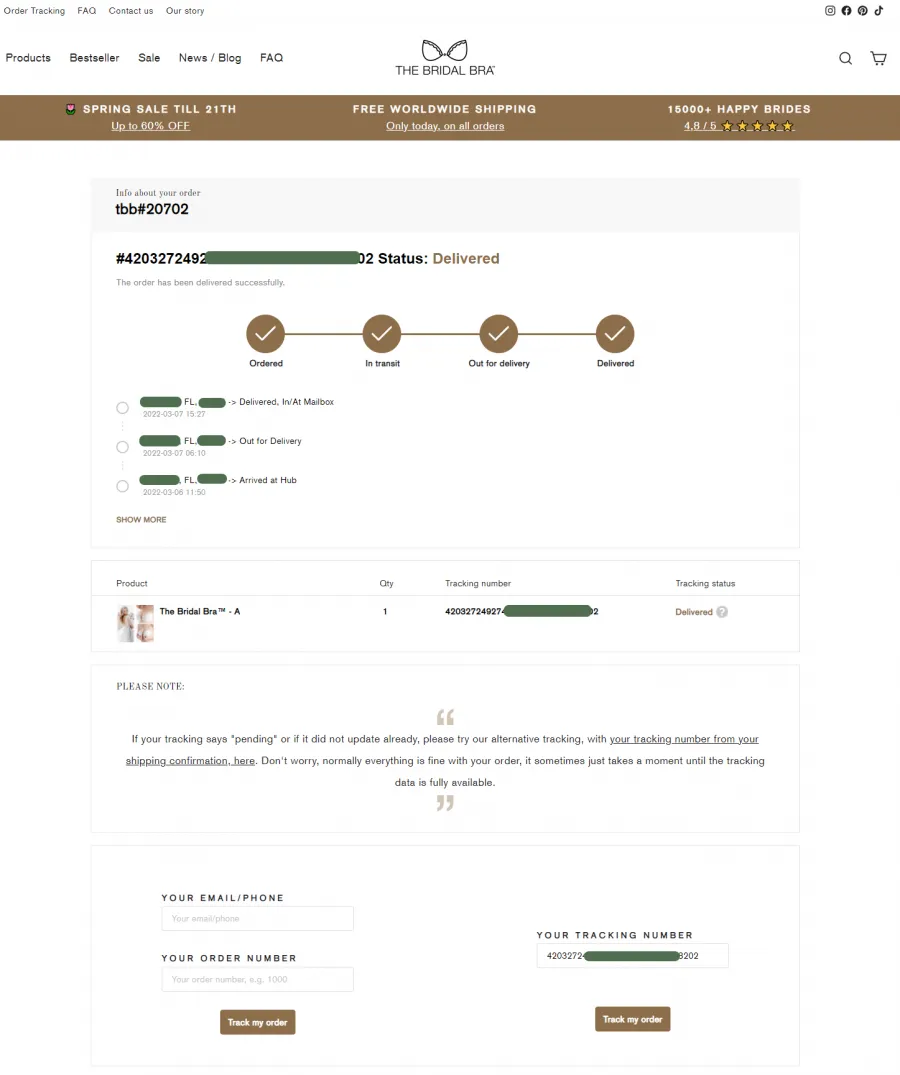
Task: Click the timestamp 2022-03-06 11:50
Action: 174,492
